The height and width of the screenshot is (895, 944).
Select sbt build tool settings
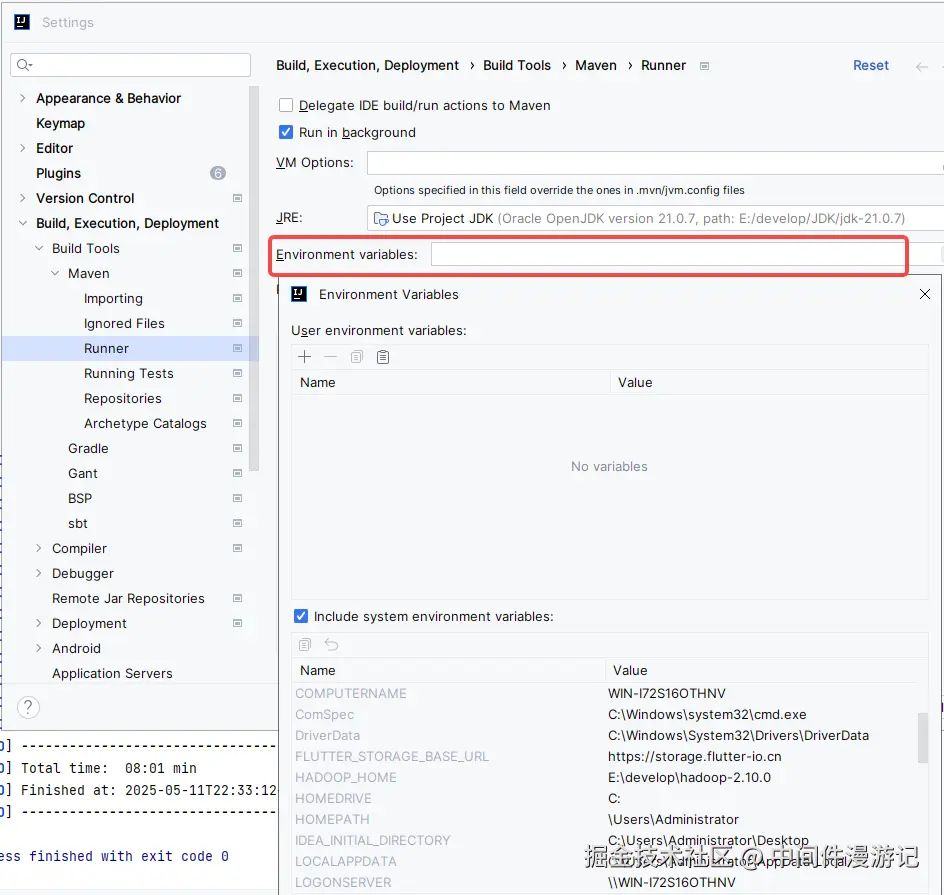pos(78,524)
